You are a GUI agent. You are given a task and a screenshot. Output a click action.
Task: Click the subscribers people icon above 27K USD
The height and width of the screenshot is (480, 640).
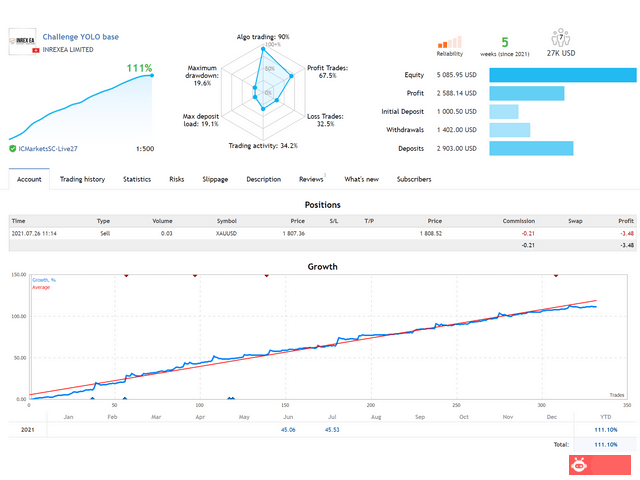[561, 38]
